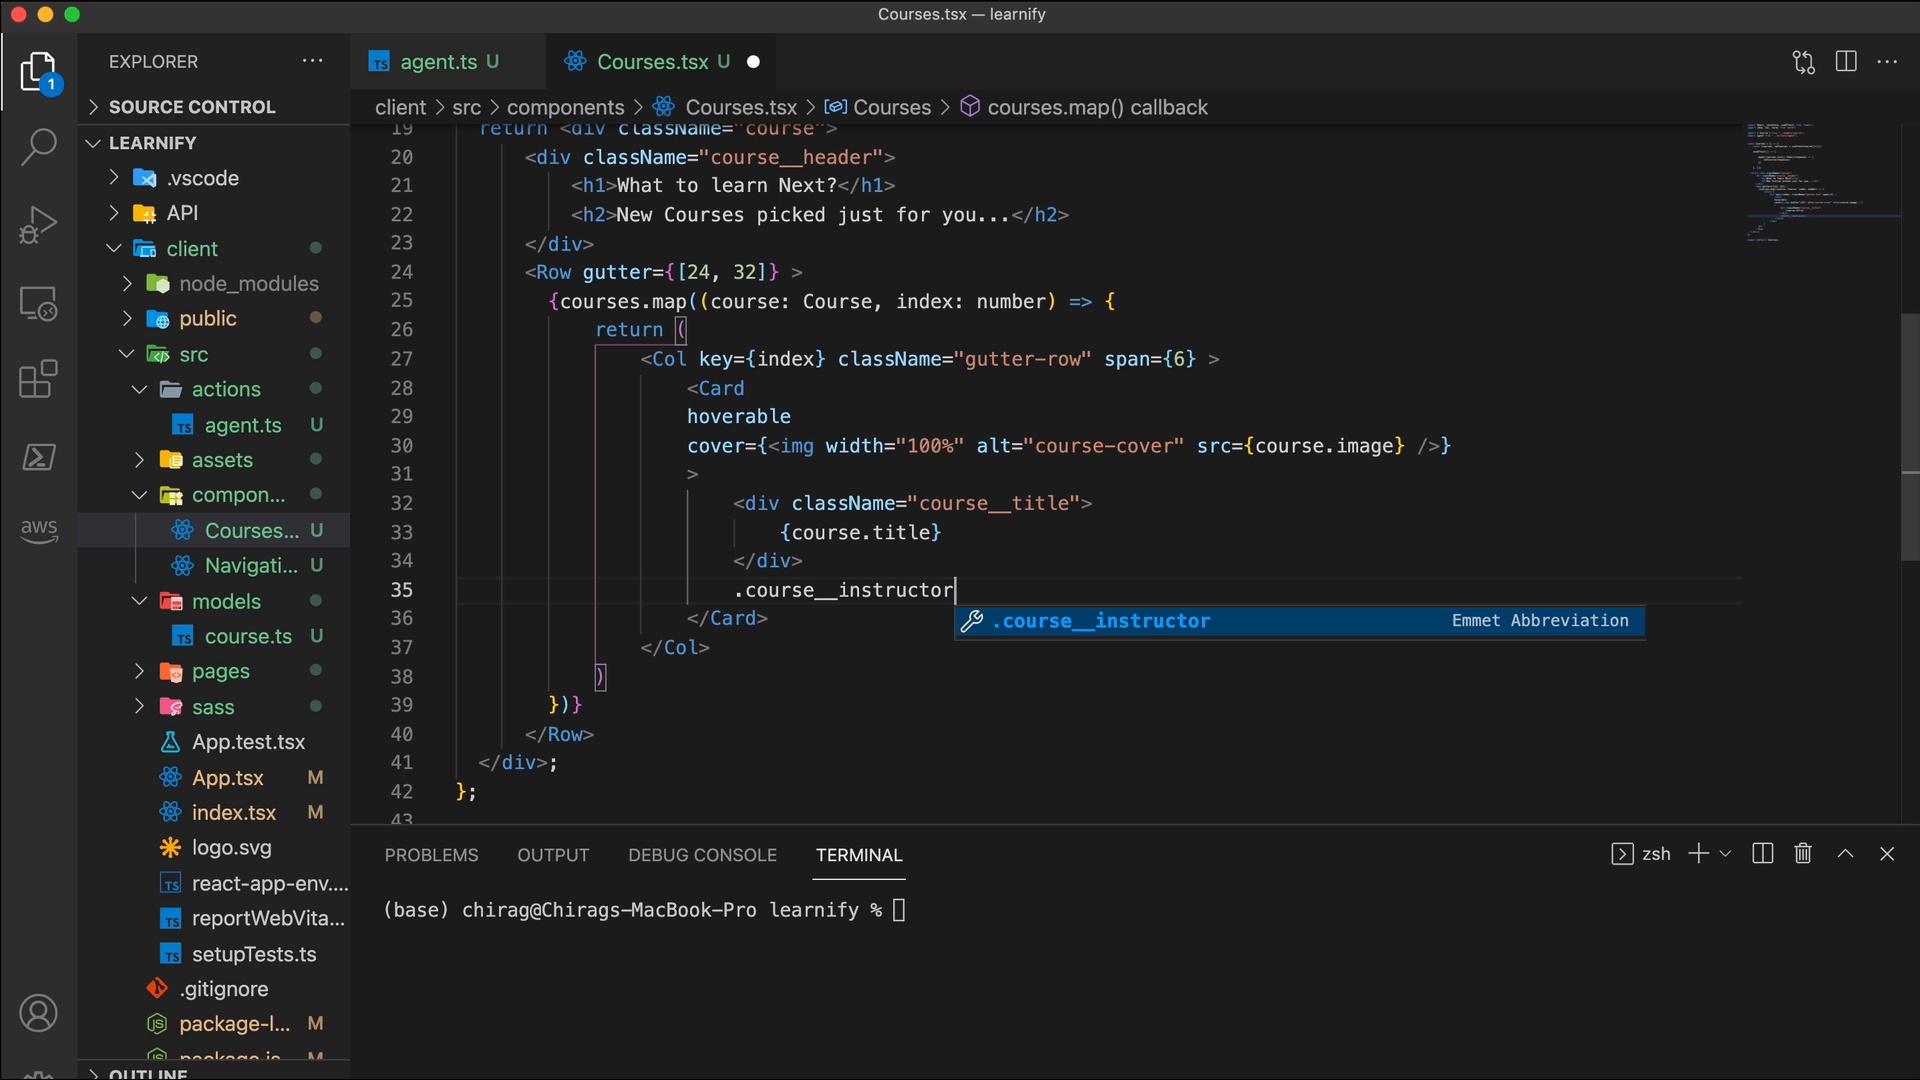Expand the assets folder
The image size is (1920, 1080).
214,460
